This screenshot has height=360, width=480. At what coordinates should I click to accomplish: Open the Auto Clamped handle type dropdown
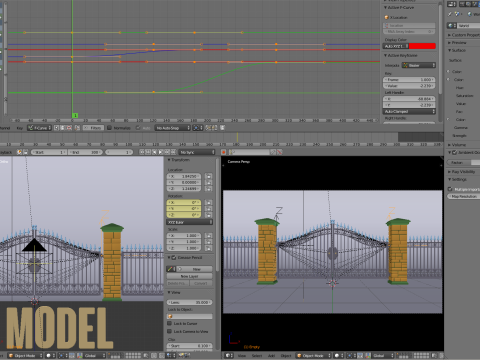pyautogui.click(x=409, y=112)
